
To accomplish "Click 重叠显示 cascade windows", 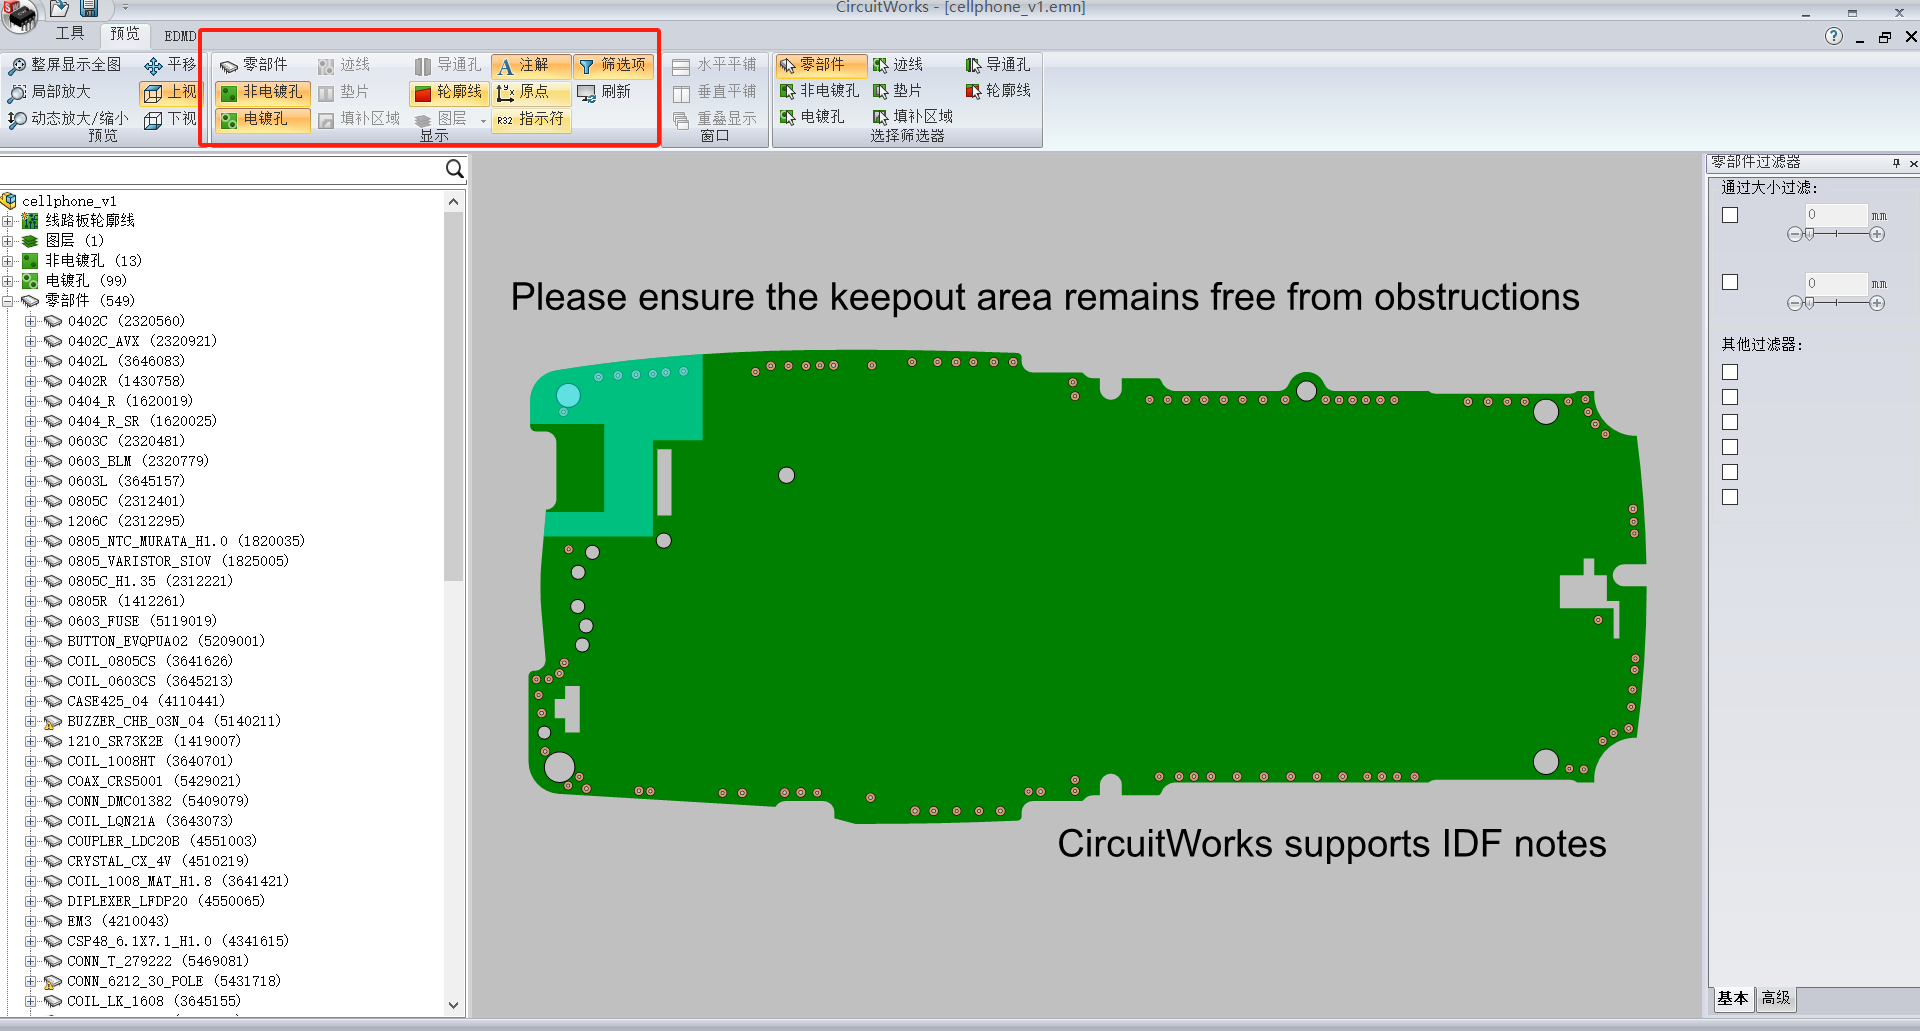I will click(714, 119).
